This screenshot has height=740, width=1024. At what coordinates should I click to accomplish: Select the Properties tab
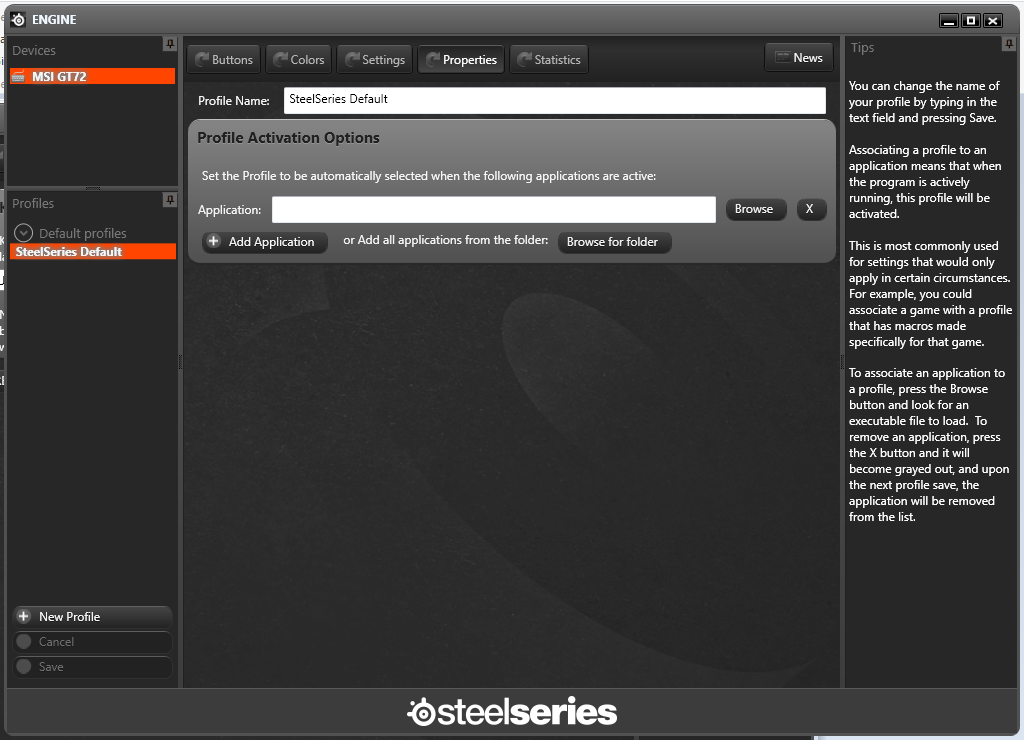[x=461, y=59]
